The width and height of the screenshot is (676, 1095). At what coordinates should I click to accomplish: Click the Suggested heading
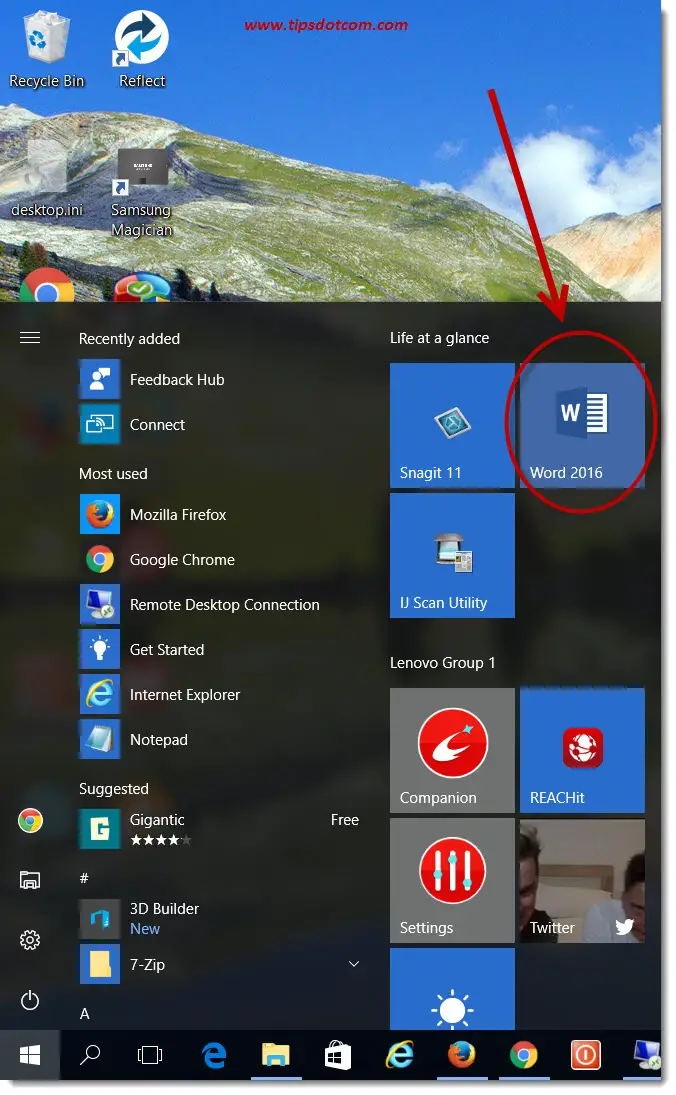pos(114,789)
